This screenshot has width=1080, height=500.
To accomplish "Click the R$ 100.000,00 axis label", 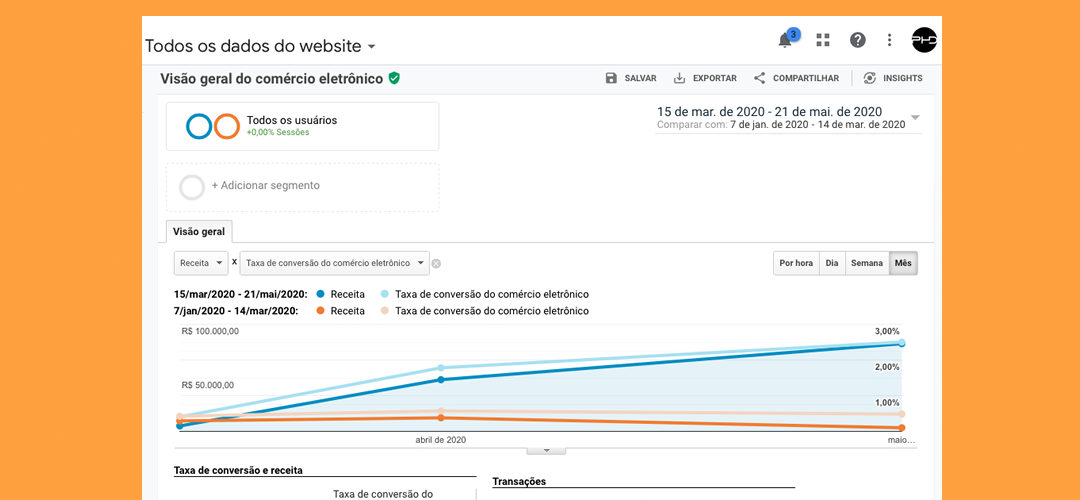I will pyautogui.click(x=210, y=331).
